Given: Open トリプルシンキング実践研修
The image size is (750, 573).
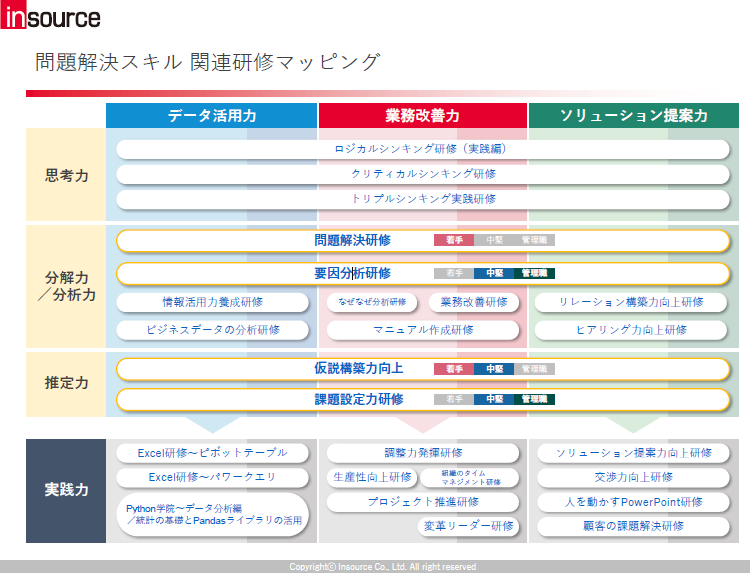Looking at the screenshot, I should coord(423,199).
